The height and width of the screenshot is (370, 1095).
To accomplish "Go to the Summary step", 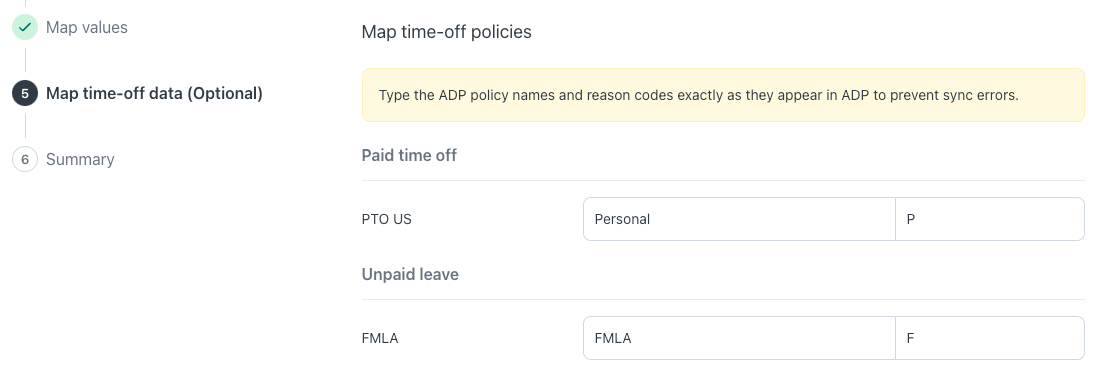I will point(80,159).
